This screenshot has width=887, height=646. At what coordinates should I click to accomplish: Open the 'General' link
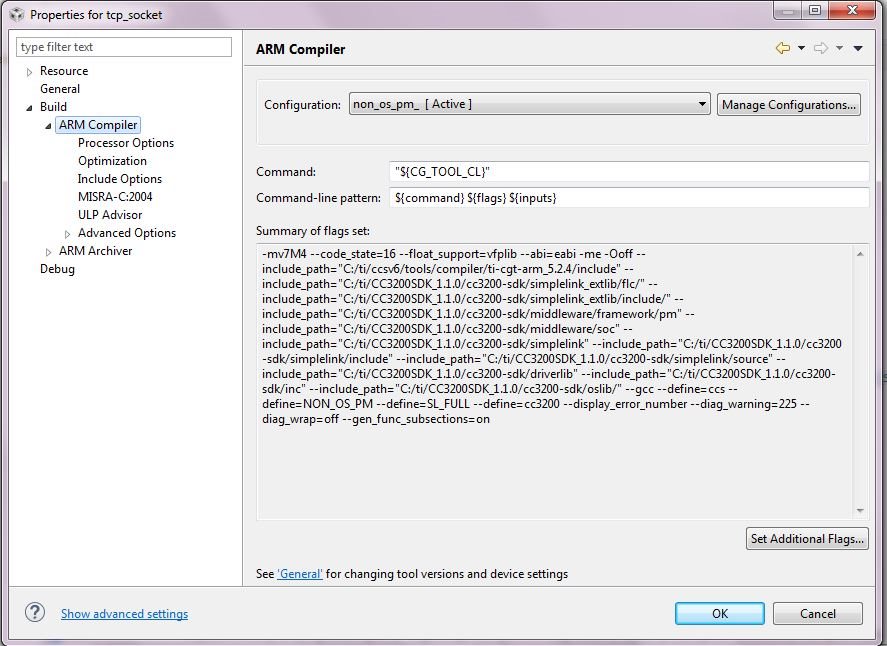(300, 574)
